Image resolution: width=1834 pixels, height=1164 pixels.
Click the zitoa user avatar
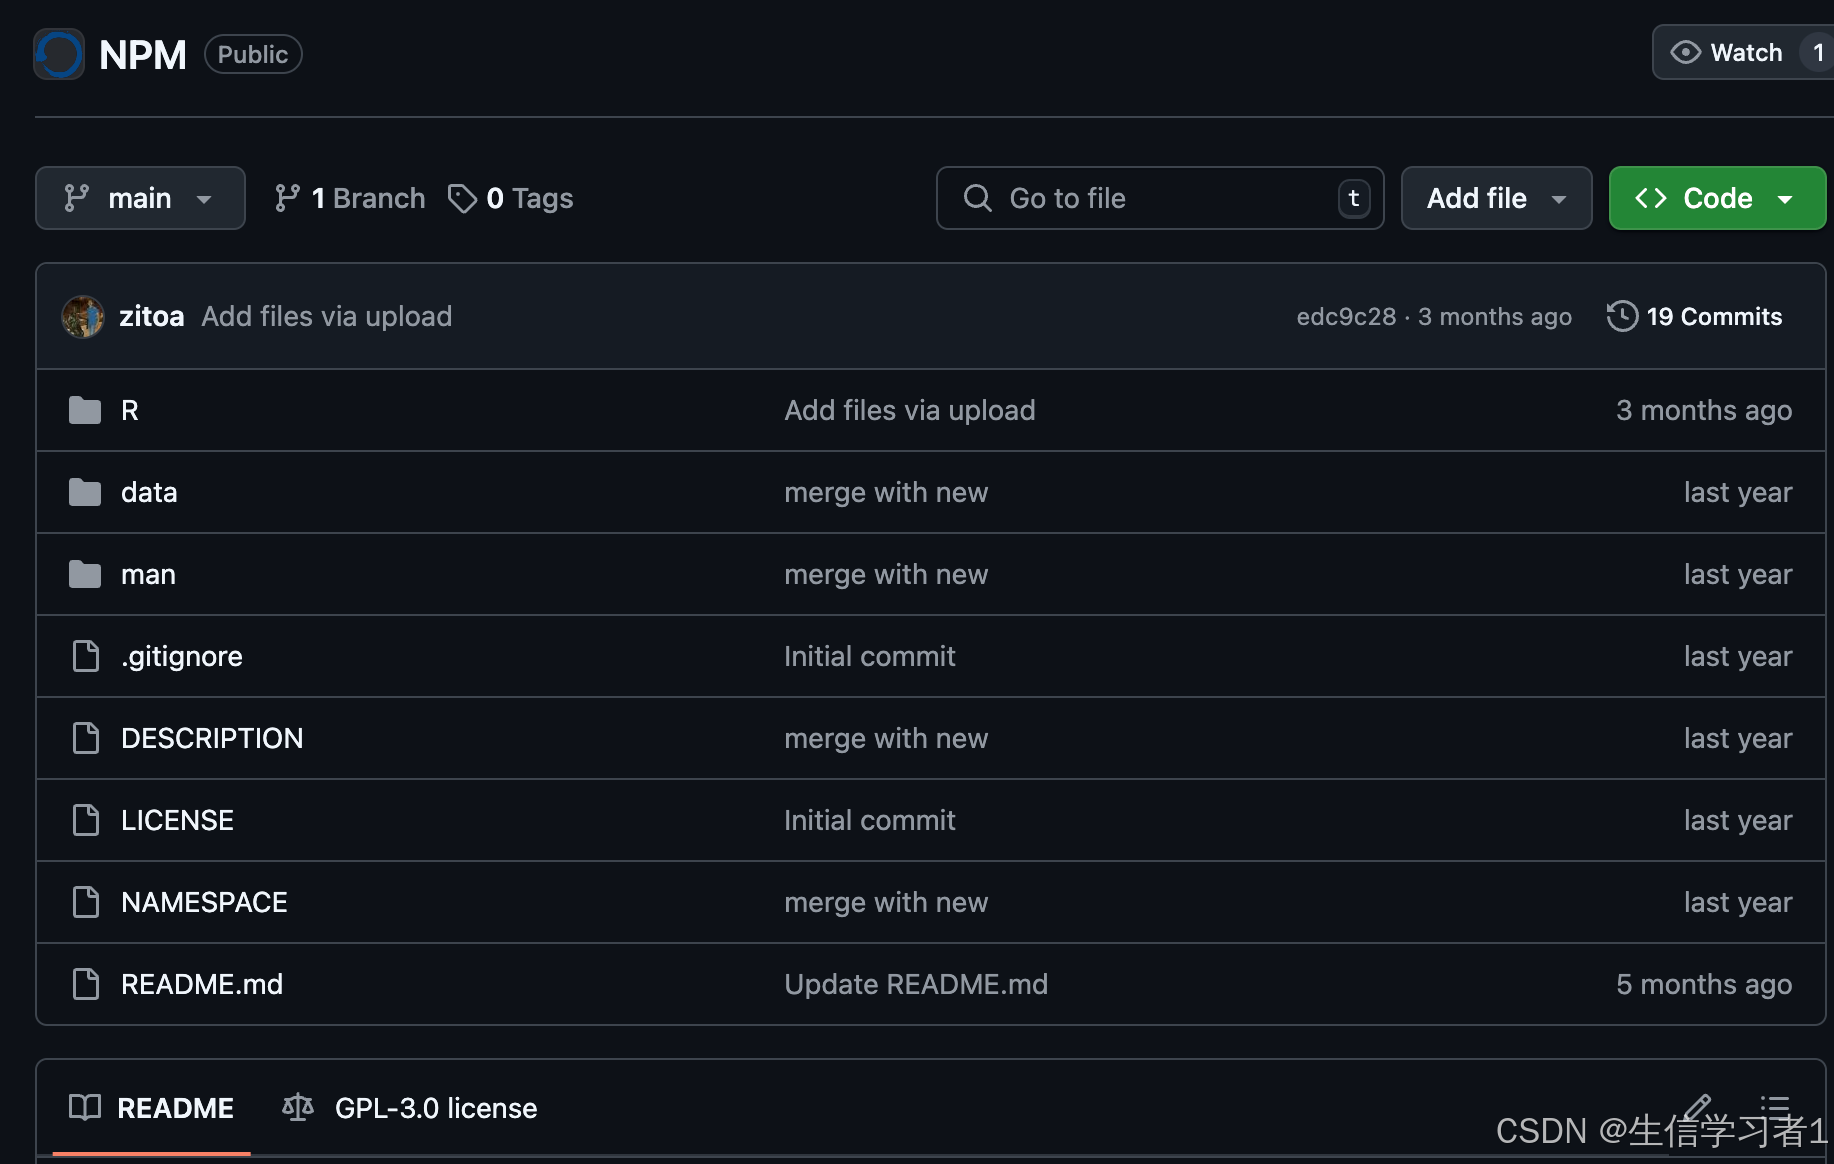(x=83, y=317)
